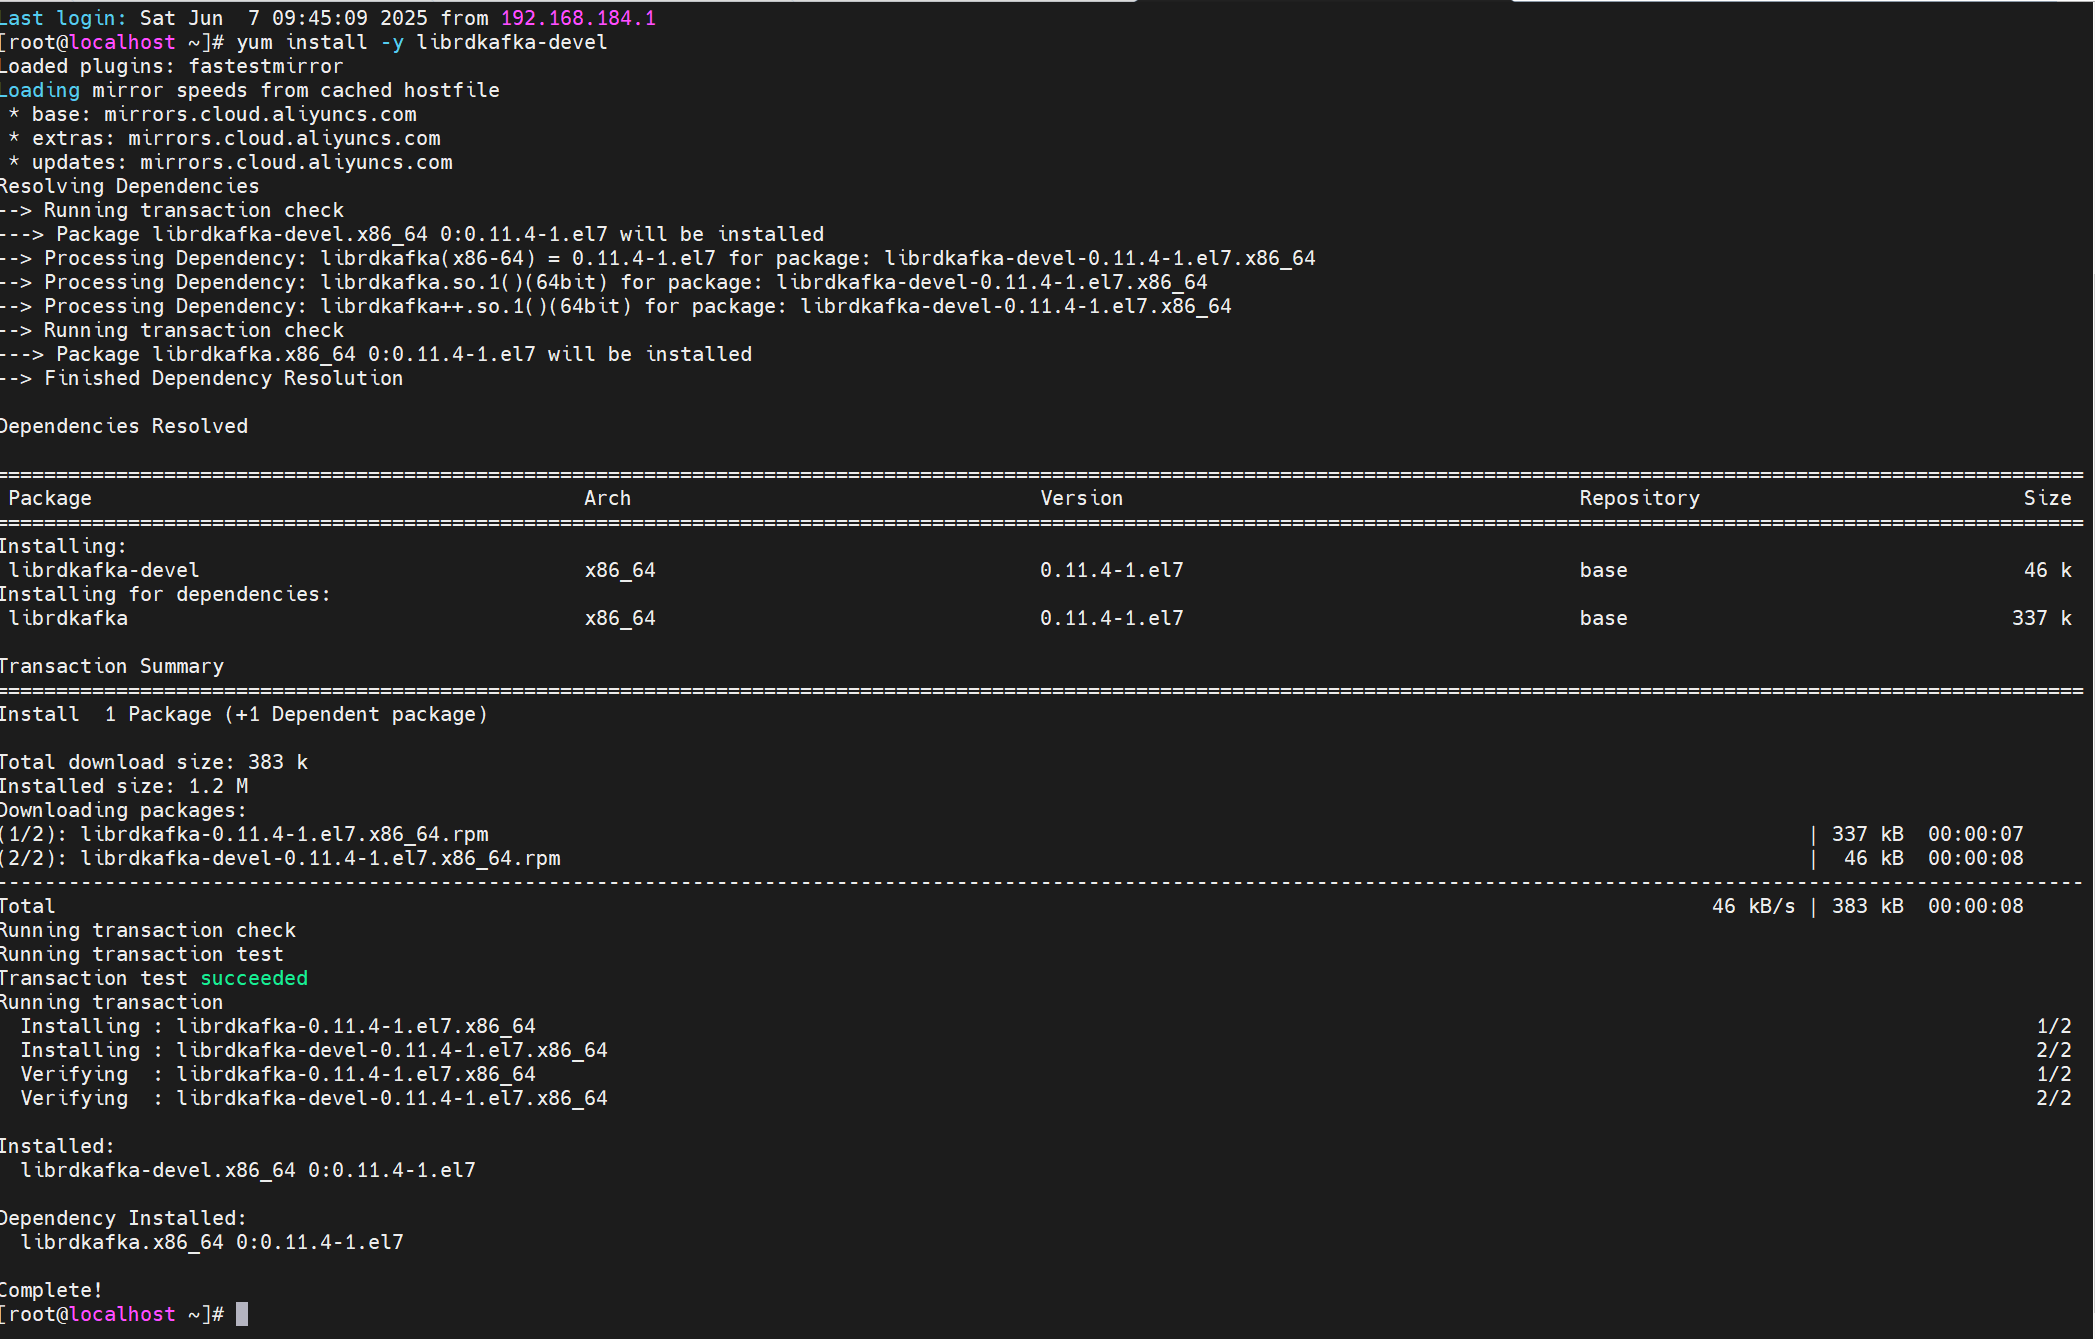2095x1339 pixels.
Task: Click the '(1/2): librdkafka-0.11.4-1.el7.x86_64.rpm' download line
Action: 245,834
